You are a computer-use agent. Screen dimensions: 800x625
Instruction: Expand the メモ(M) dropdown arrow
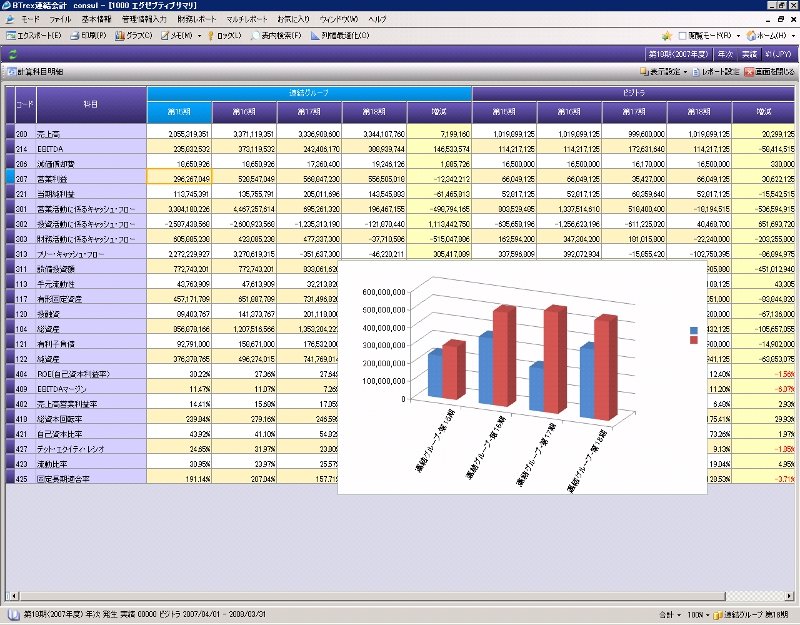tap(199, 36)
